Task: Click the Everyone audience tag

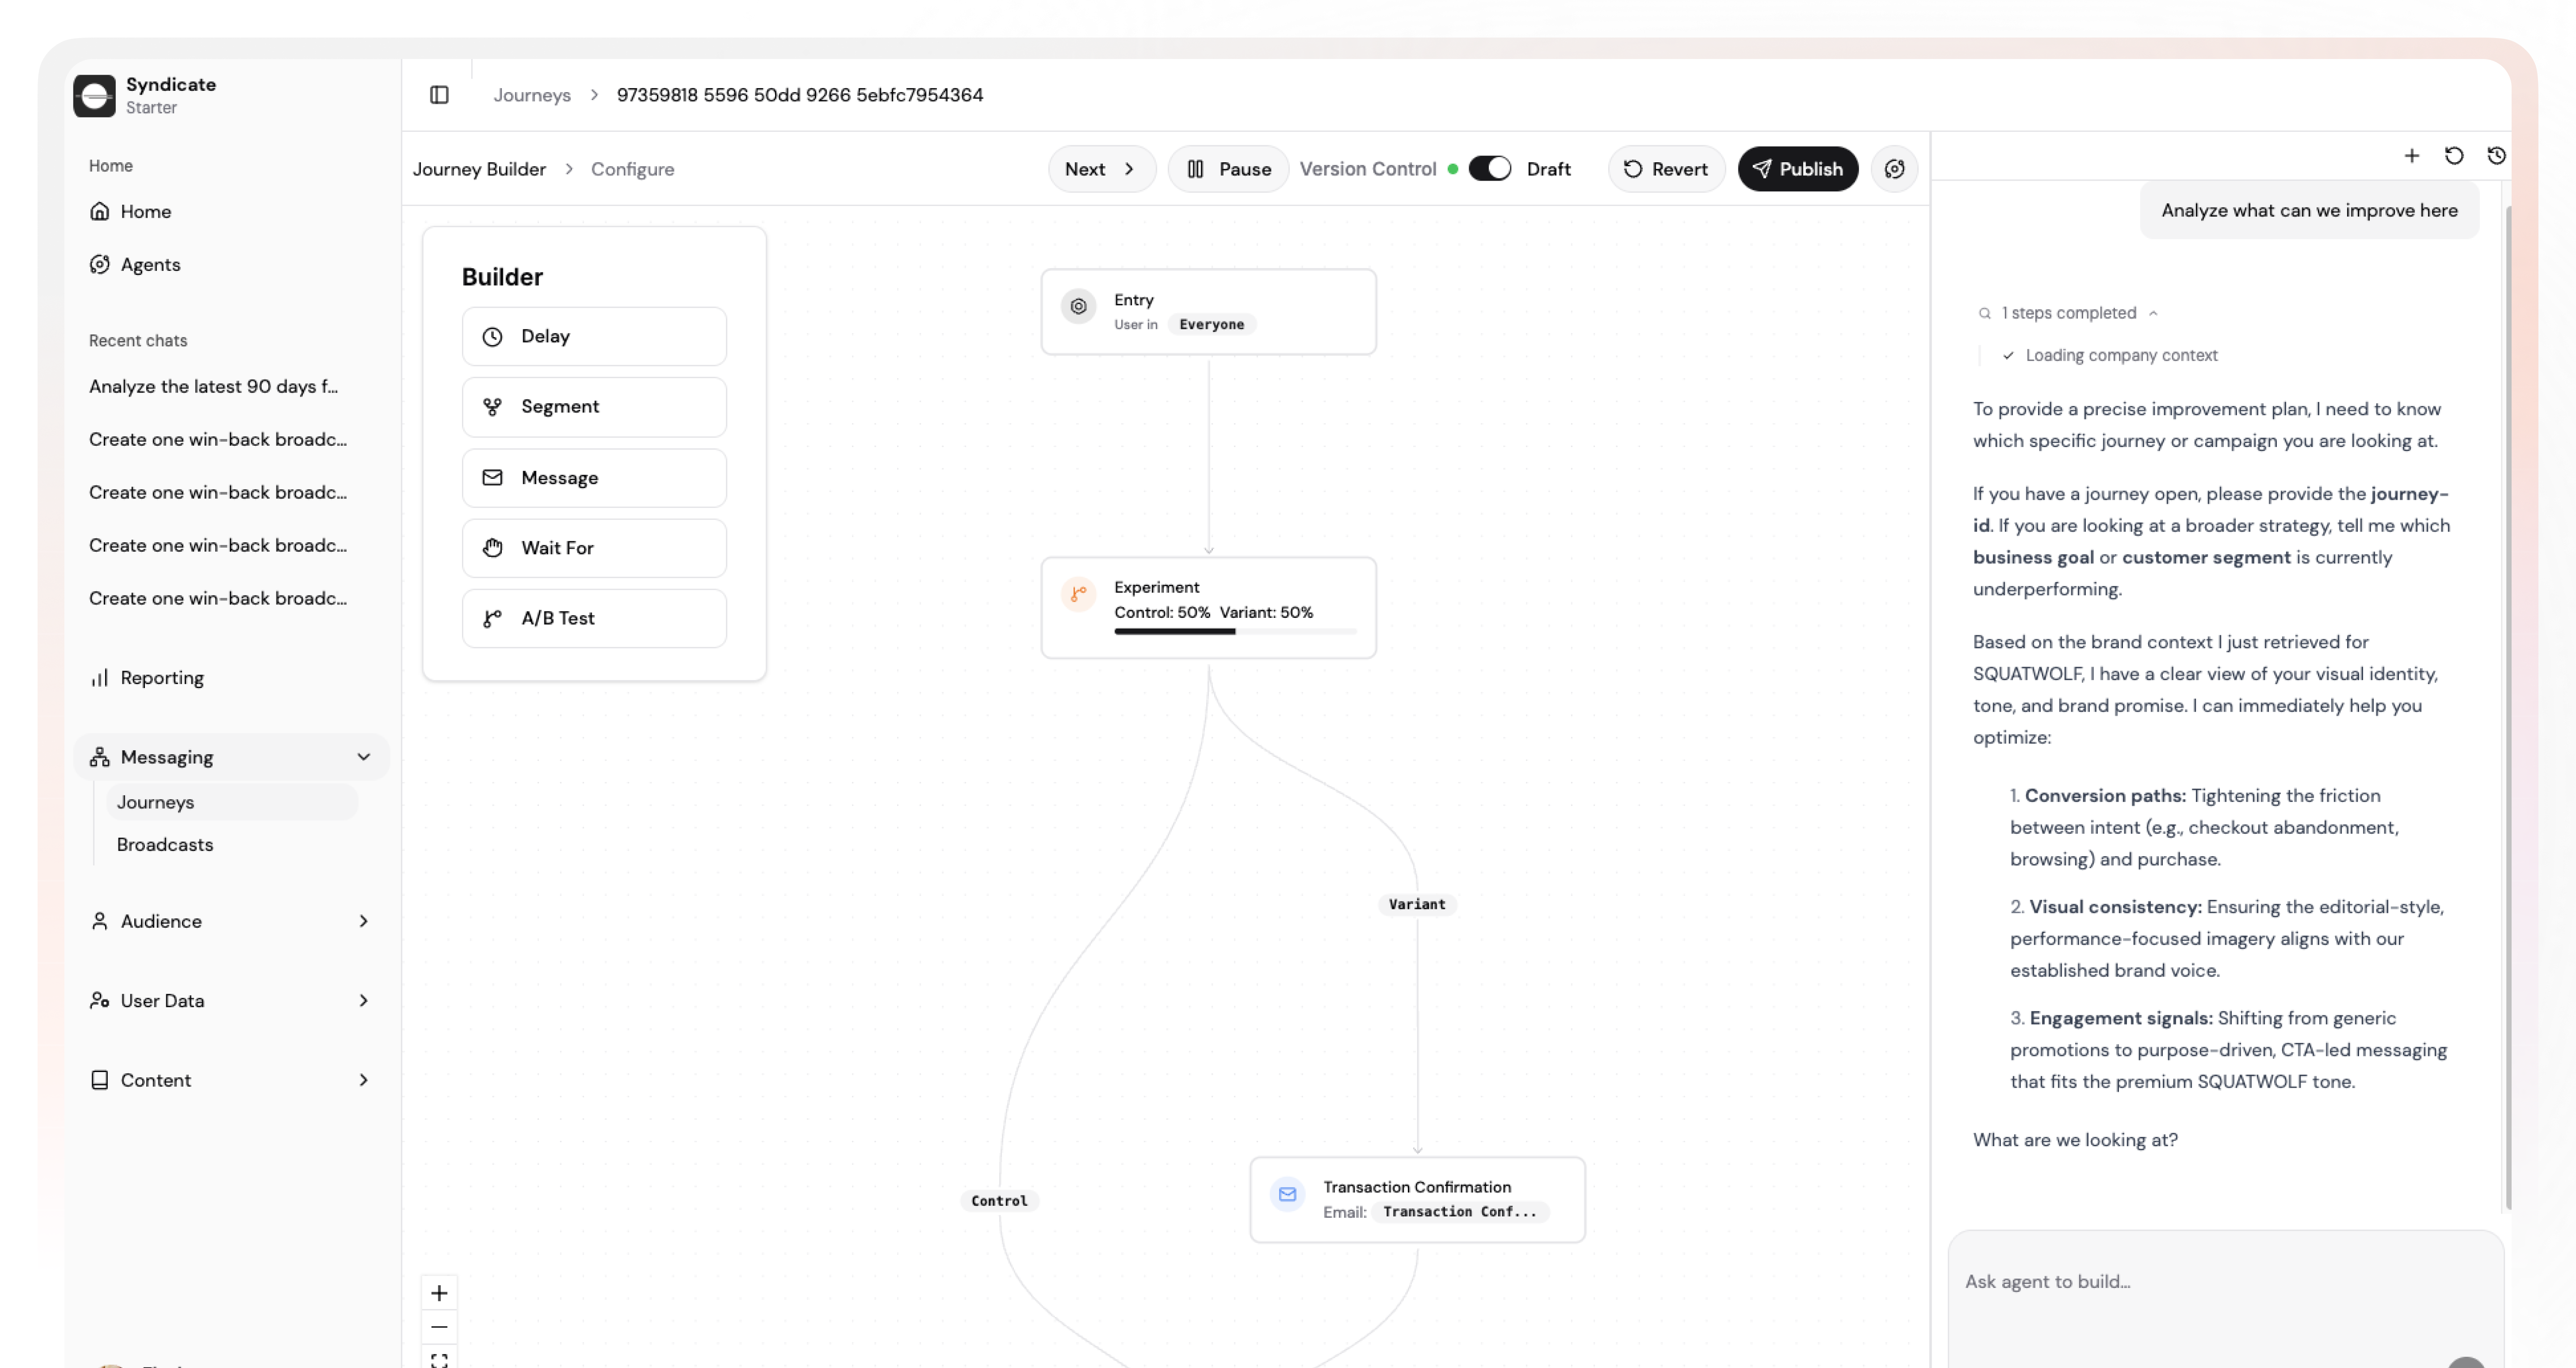Action: tap(1211, 324)
